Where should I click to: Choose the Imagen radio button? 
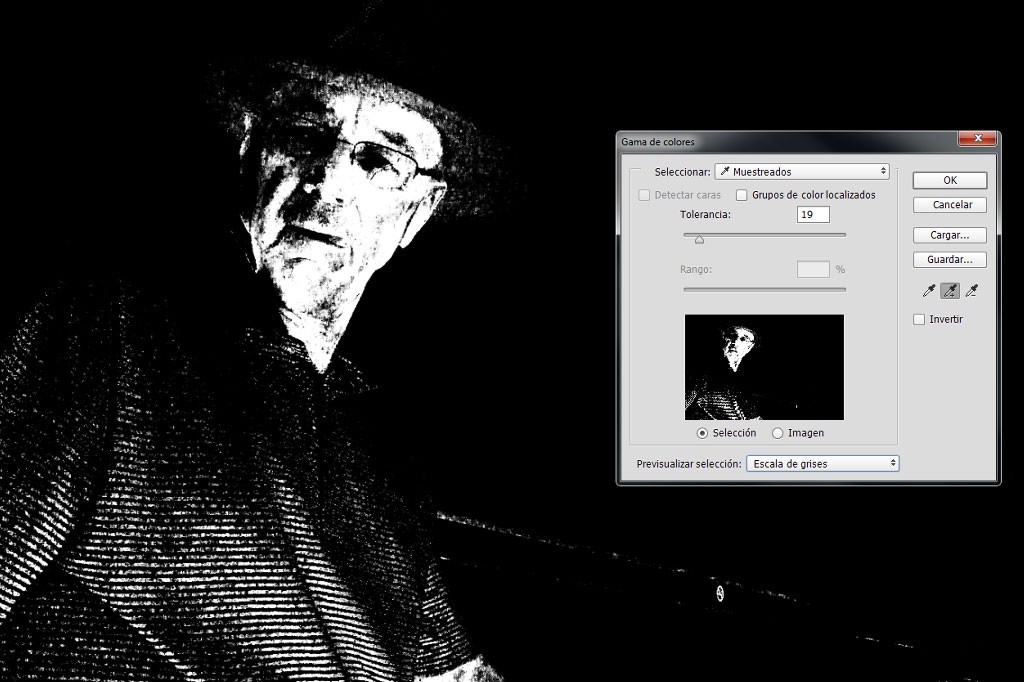778,433
